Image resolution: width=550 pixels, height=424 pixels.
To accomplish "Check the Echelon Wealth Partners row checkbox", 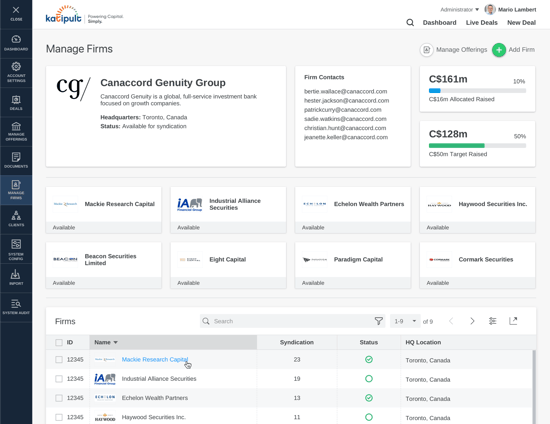I will point(59,398).
